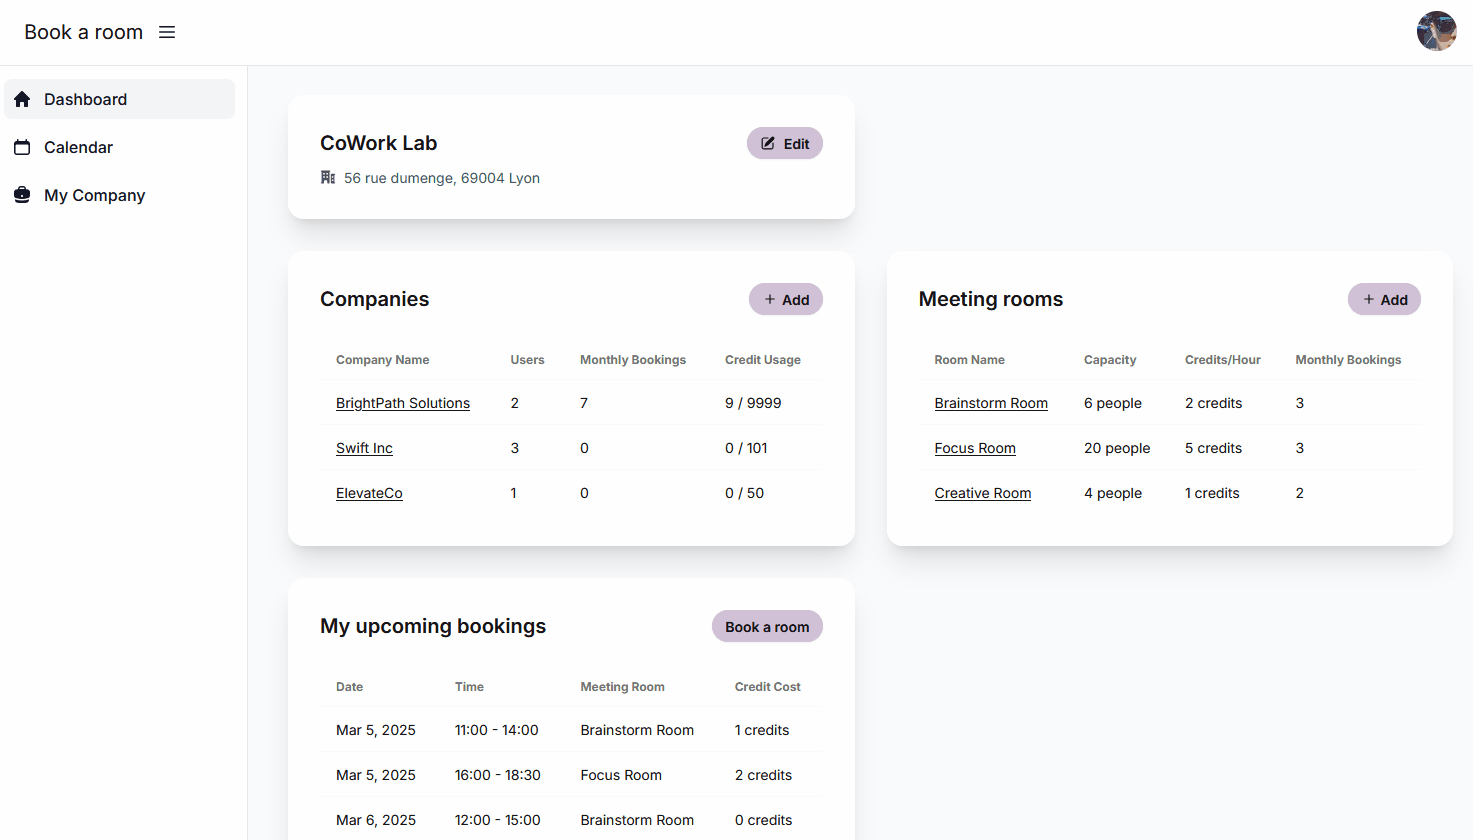The image size is (1473, 840).
Task: Select the Creative Room link
Action: click(x=983, y=492)
